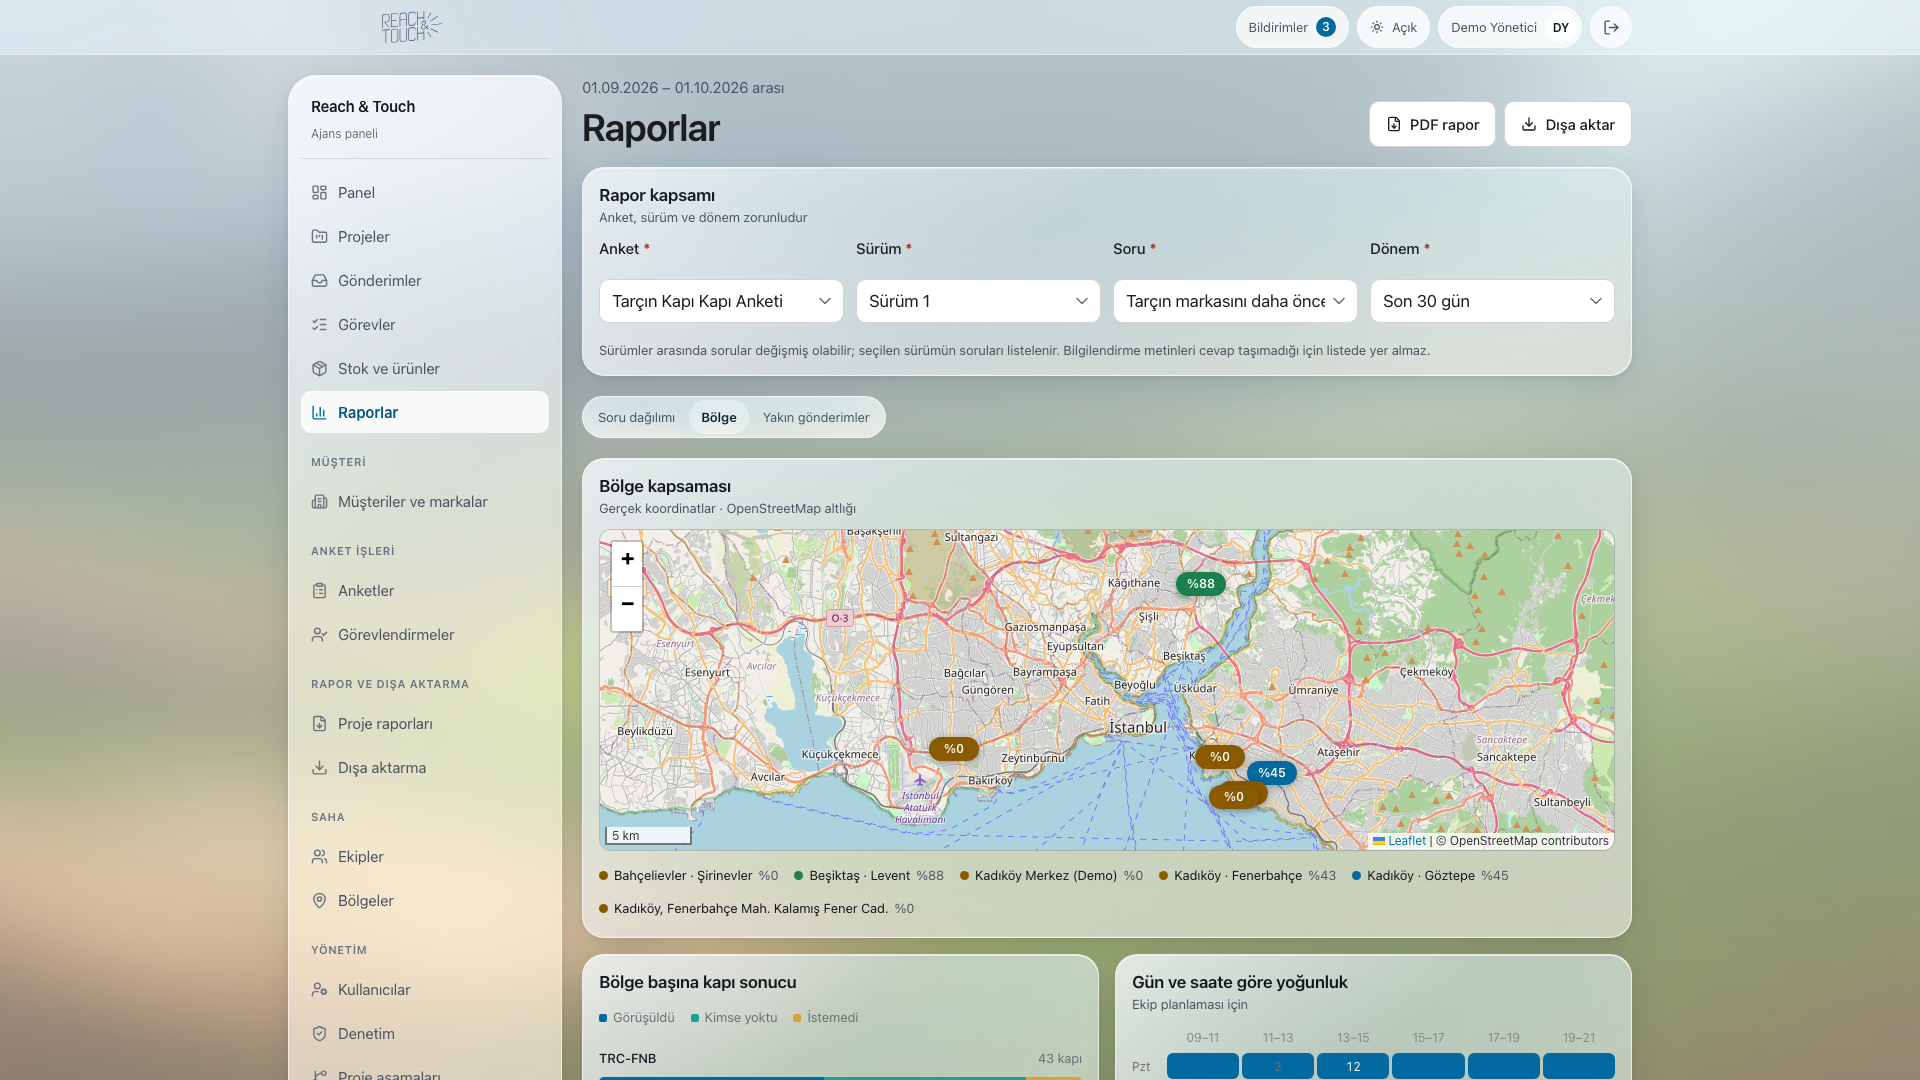The width and height of the screenshot is (1920, 1080).
Task: Go to Gönderimler in sidebar
Action: pos(425,280)
